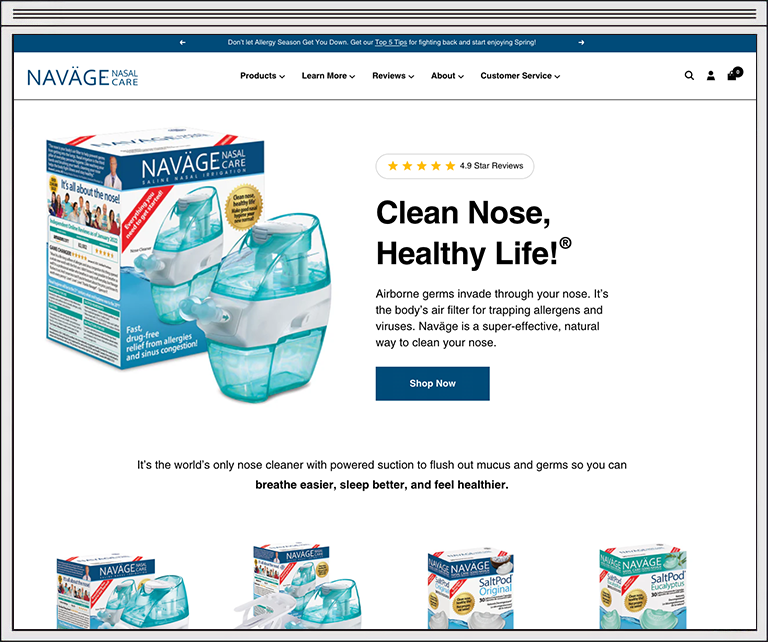Image resolution: width=768 pixels, height=642 pixels.
Task: Click the five-star rating icons
Action: tap(421, 166)
